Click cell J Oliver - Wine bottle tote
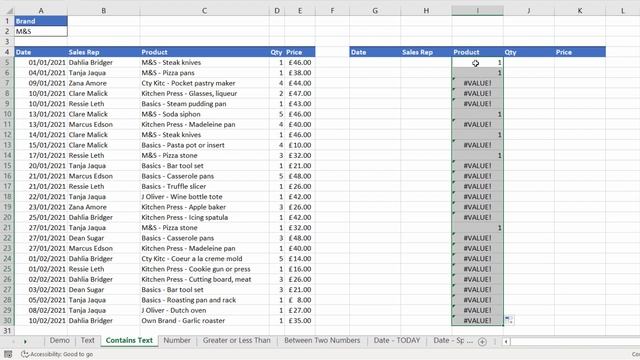Viewport: 640px width, 360px height. tap(204, 197)
